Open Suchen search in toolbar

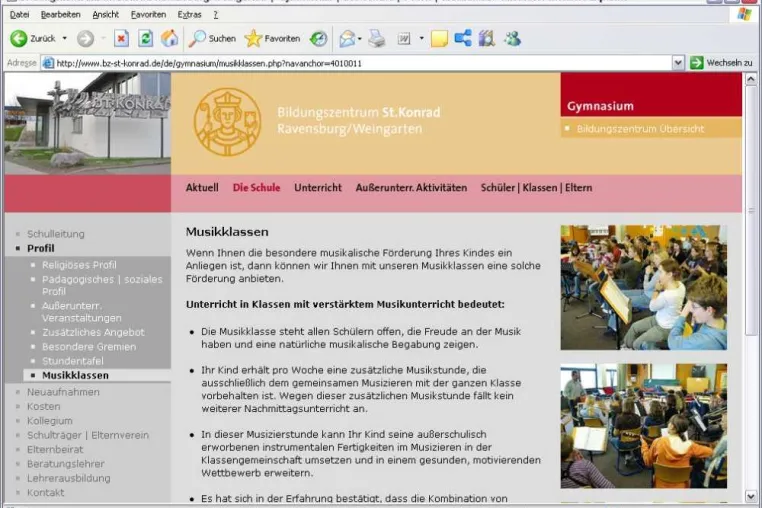tap(212, 38)
